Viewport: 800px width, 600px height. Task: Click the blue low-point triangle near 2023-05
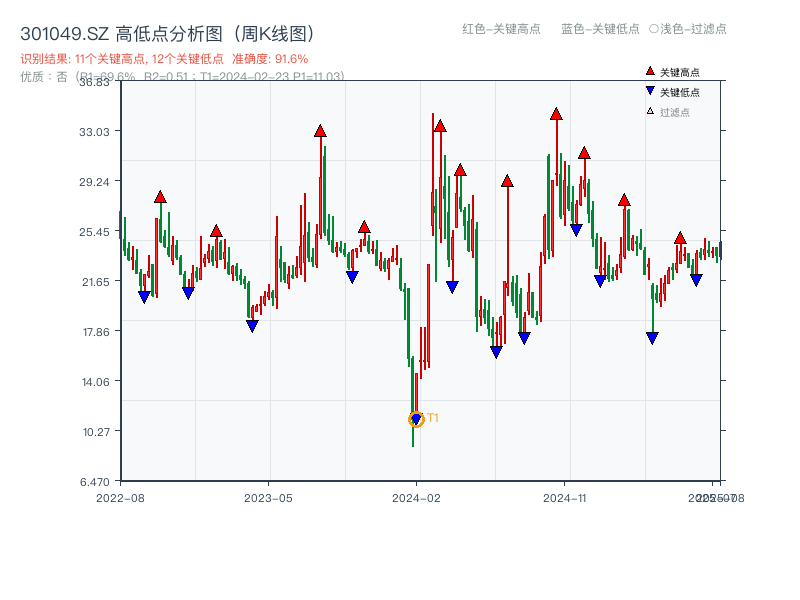251,325
